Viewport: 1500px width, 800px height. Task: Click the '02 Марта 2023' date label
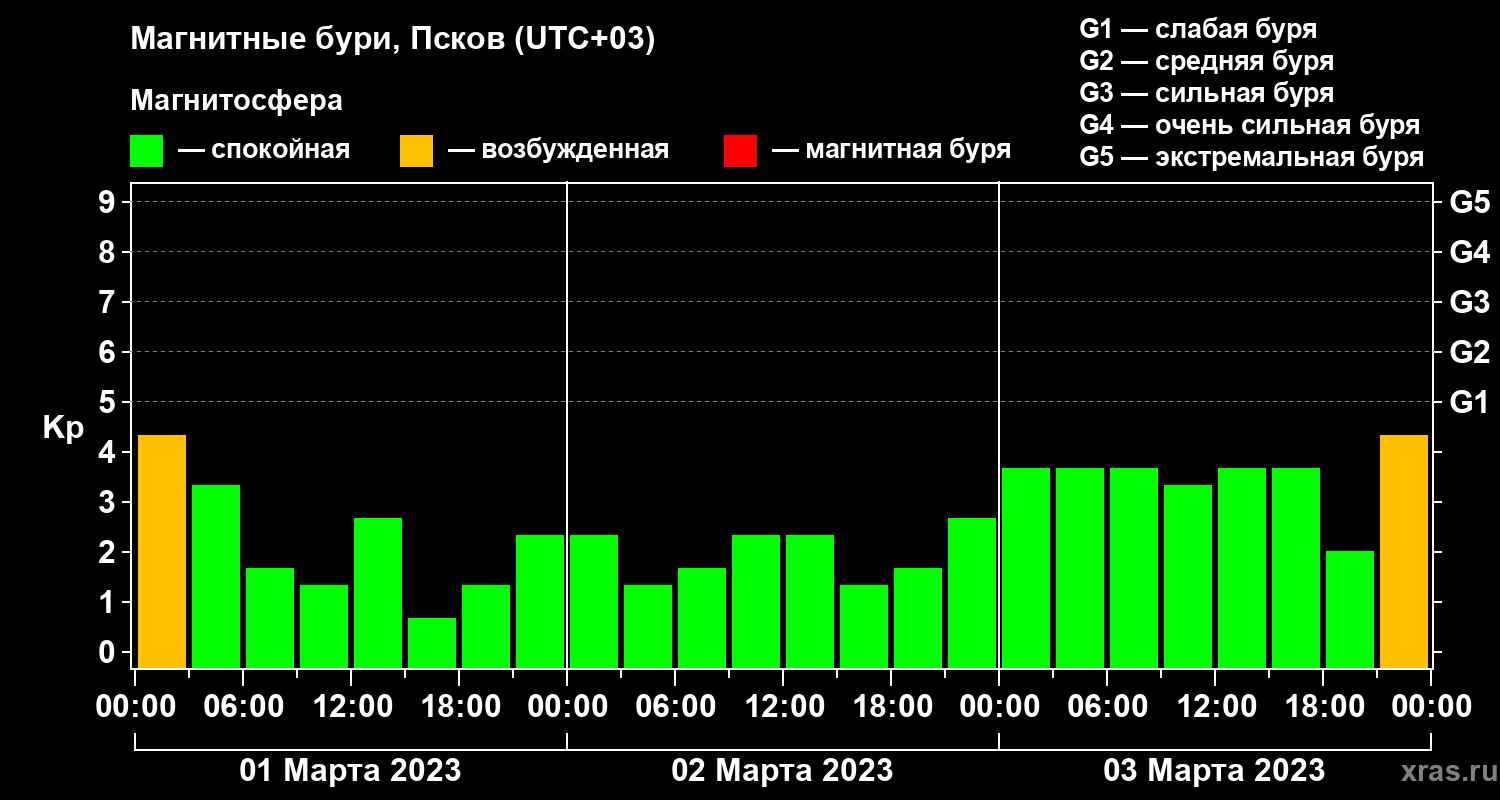click(x=783, y=771)
